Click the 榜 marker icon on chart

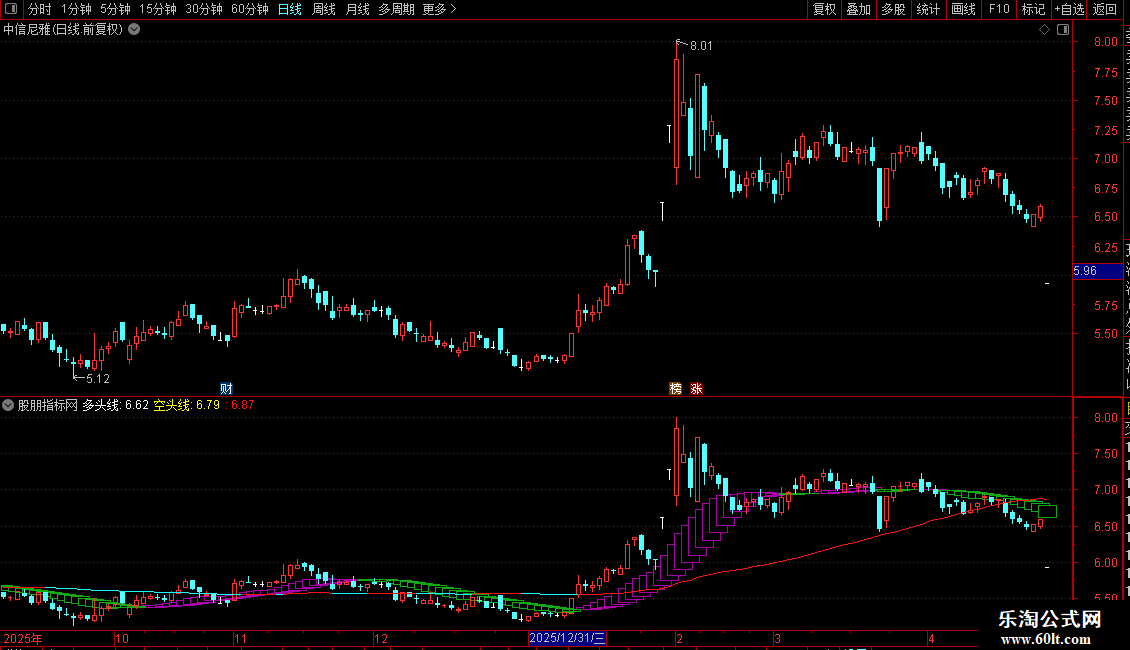tap(675, 388)
